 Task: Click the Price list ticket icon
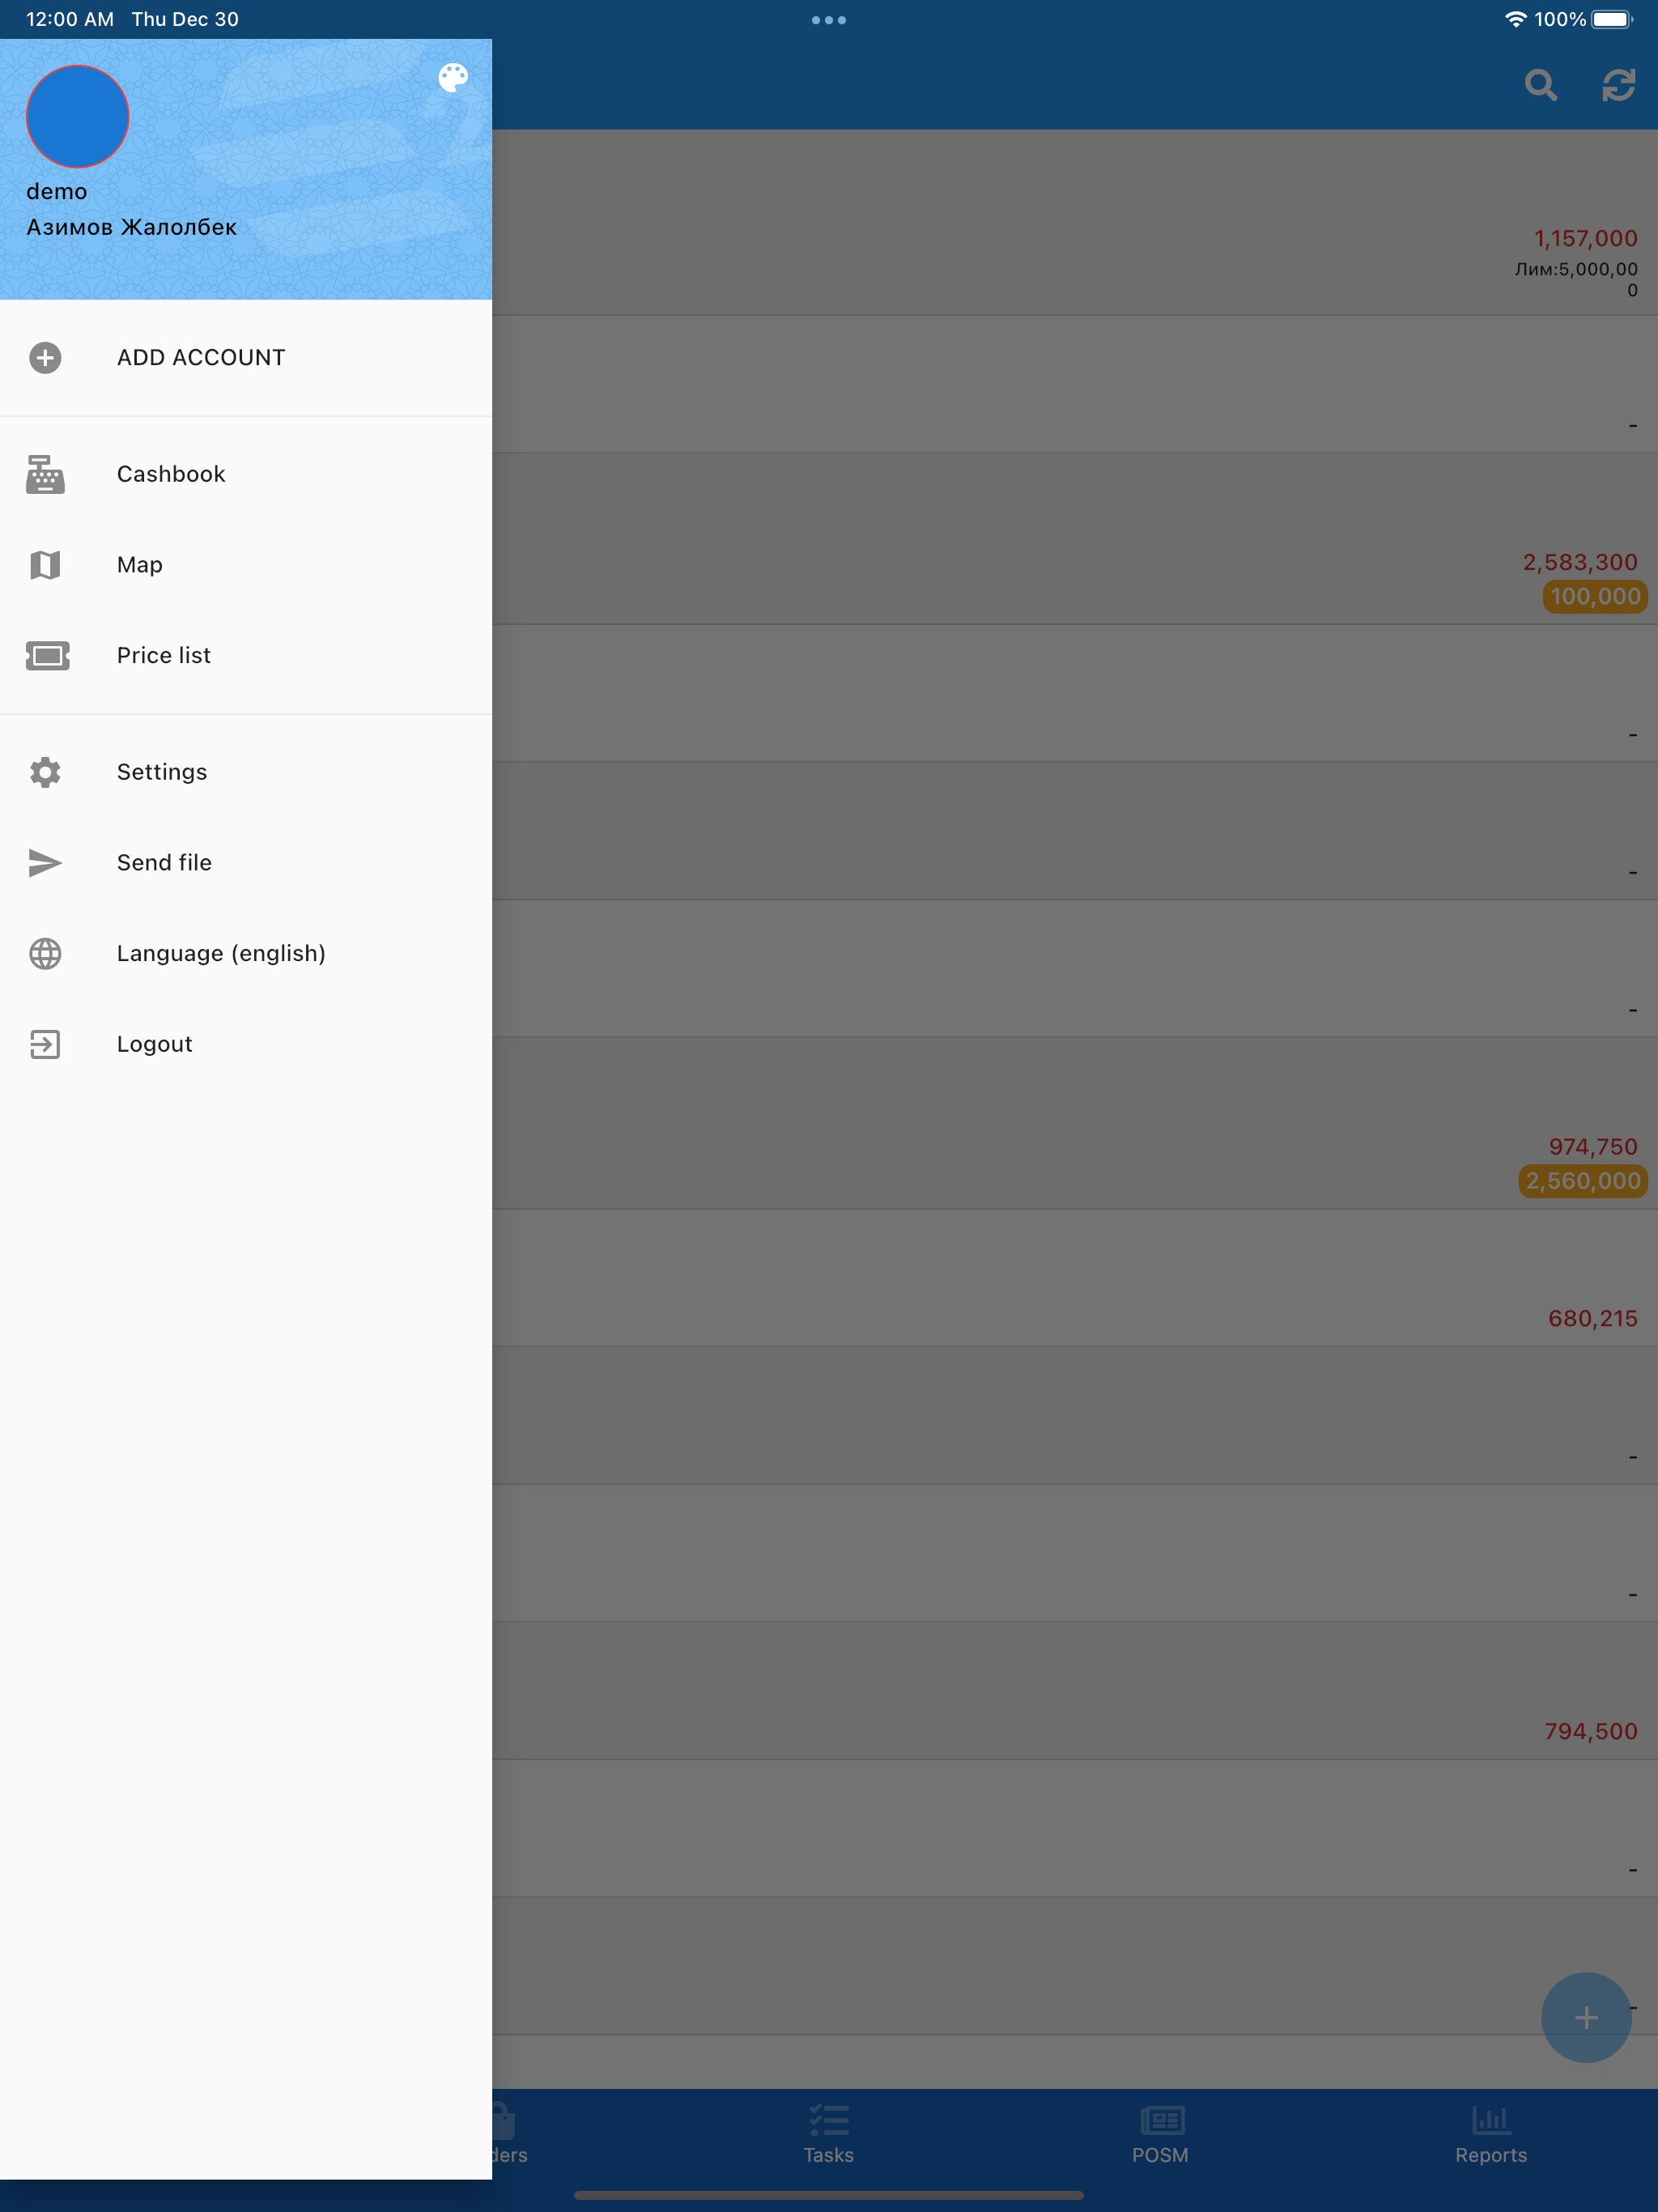(47, 656)
